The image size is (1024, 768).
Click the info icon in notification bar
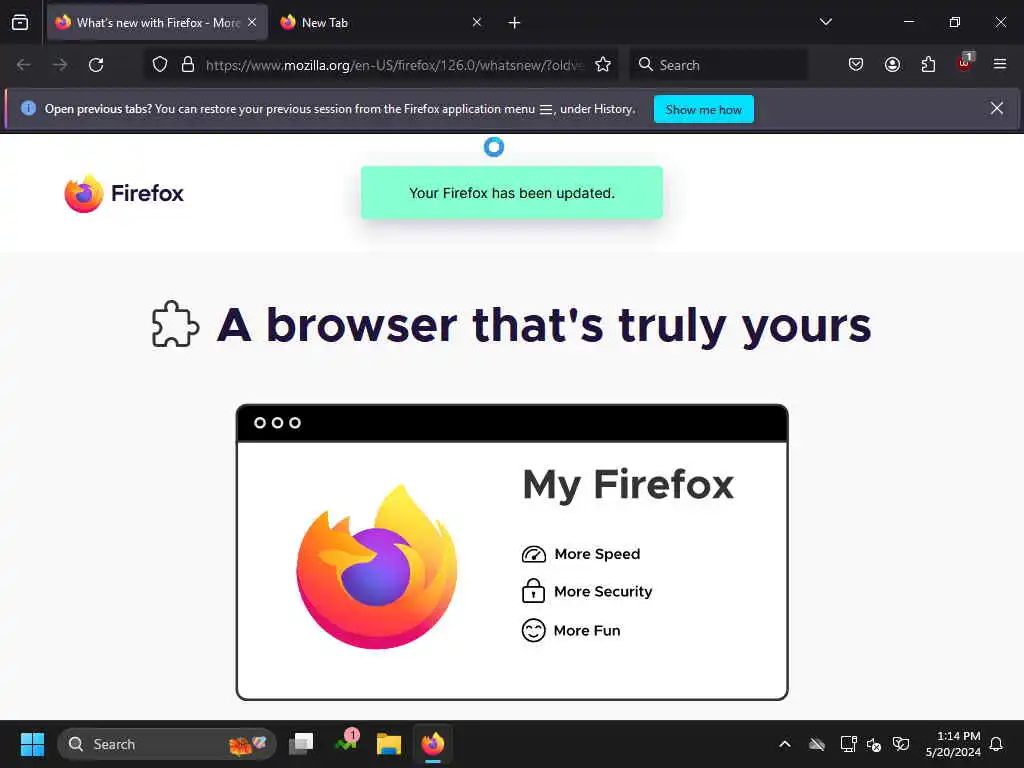pos(28,108)
